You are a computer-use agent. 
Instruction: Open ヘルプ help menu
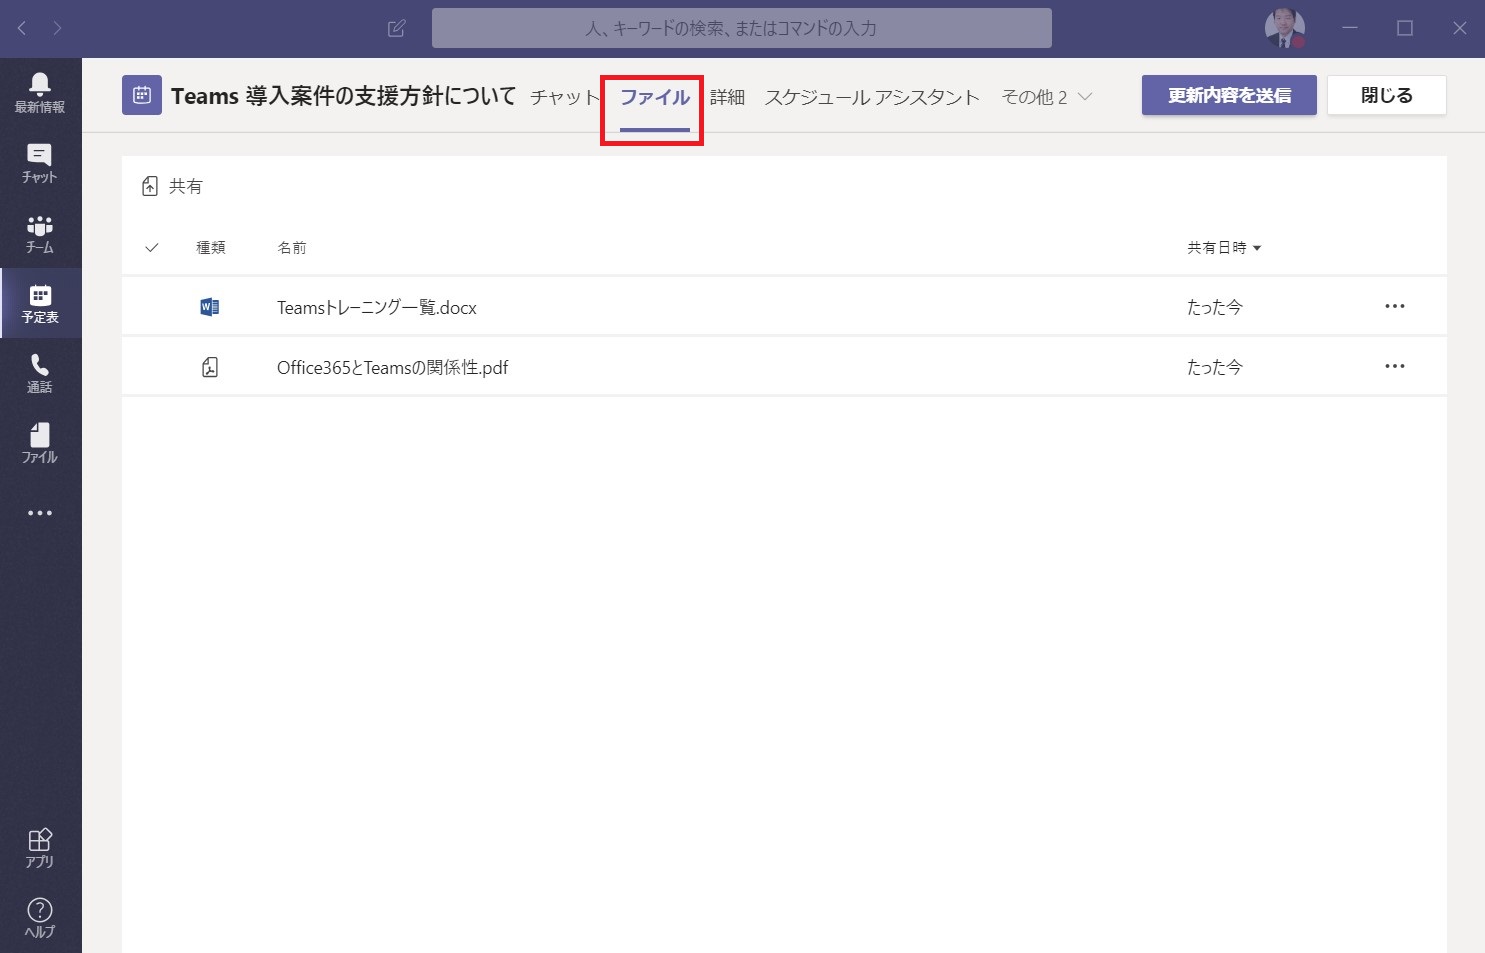(x=40, y=917)
